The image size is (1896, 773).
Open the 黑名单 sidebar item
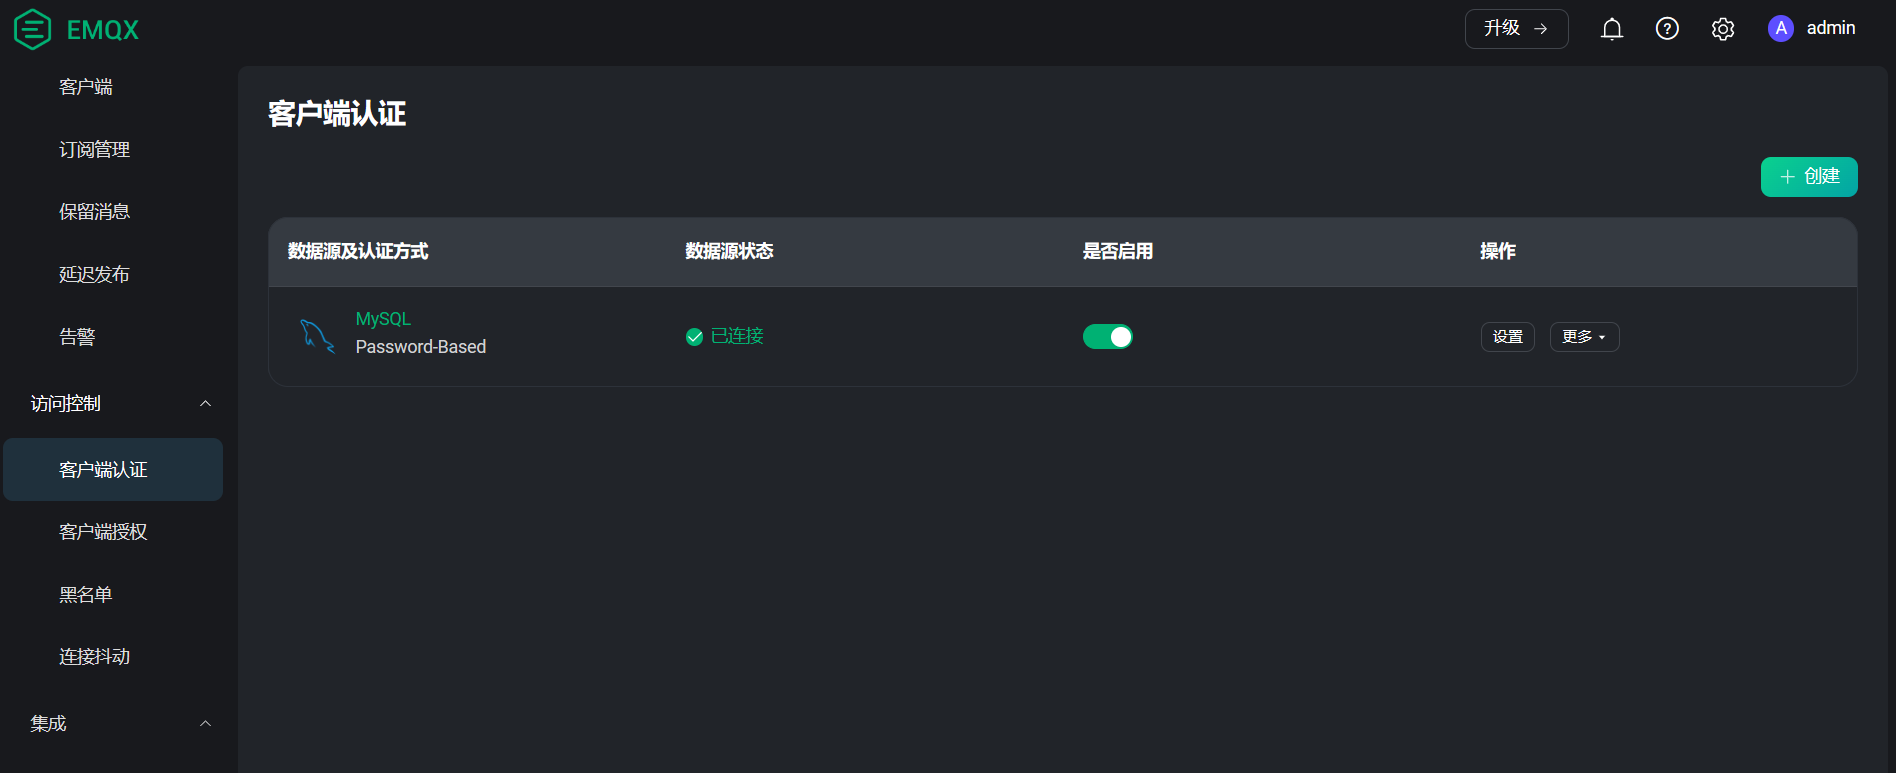click(x=85, y=595)
